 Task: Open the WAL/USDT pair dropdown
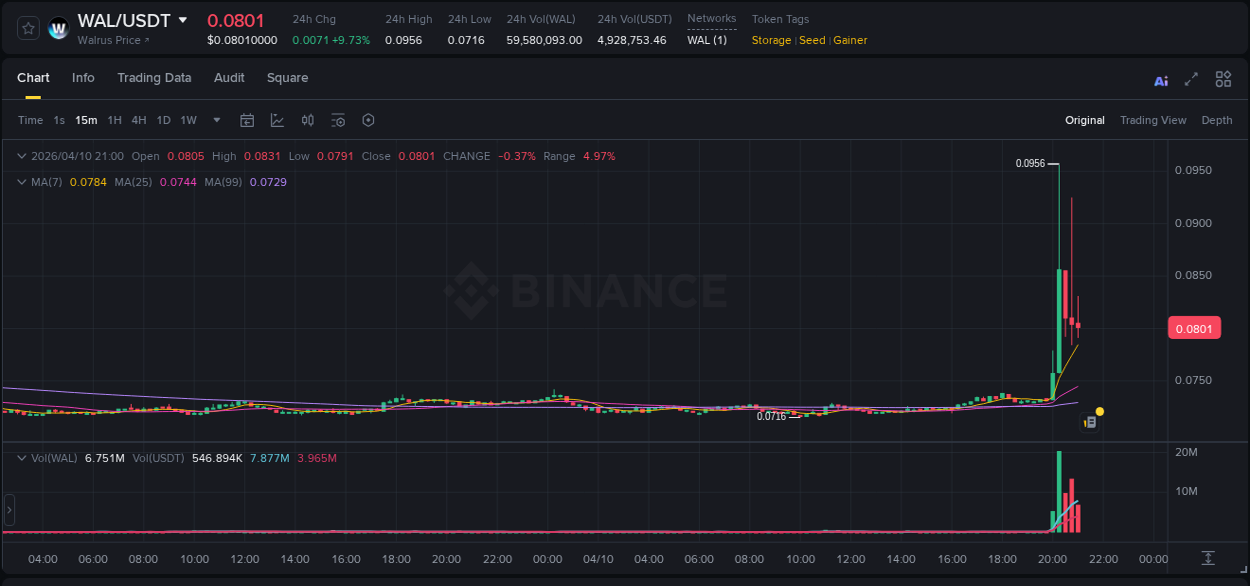(x=183, y=19)
